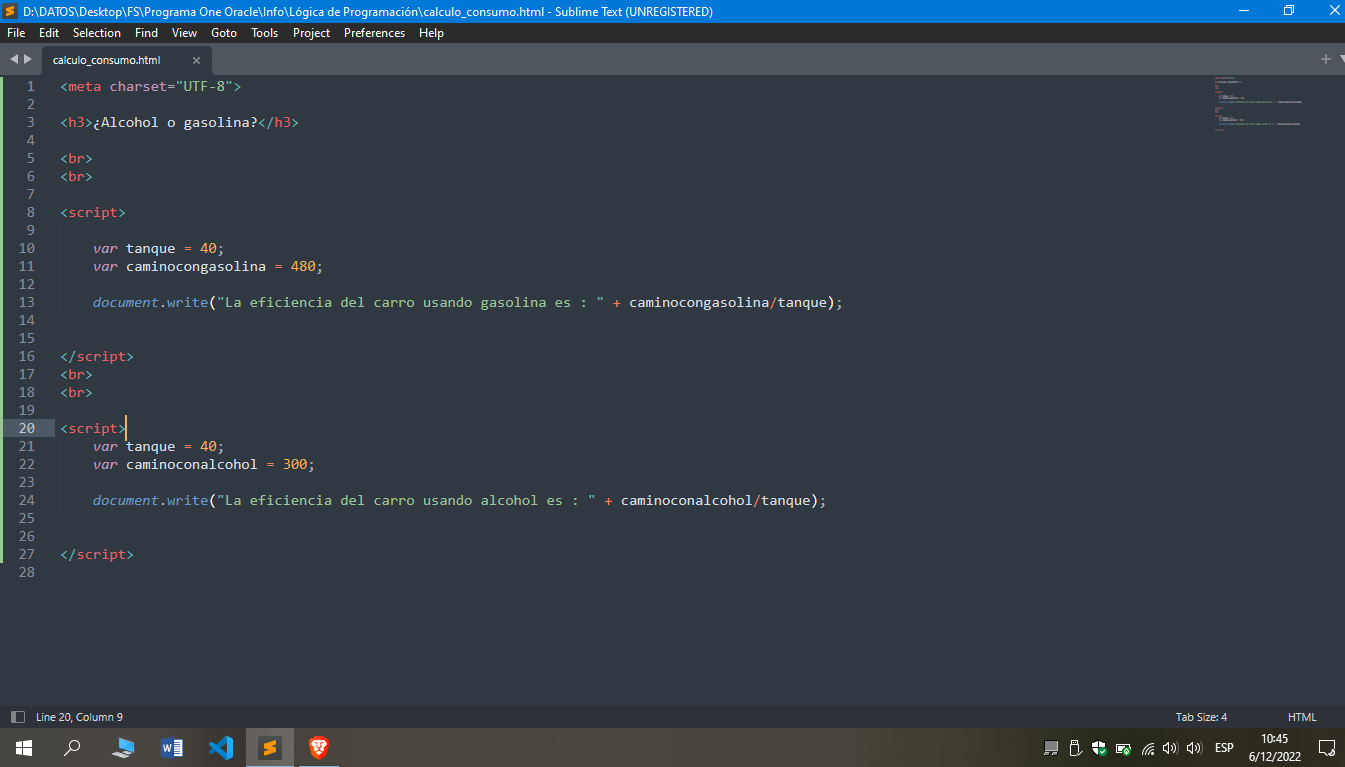
Task: Go to previous tab with left arrow
Action: tap(14, 59)
